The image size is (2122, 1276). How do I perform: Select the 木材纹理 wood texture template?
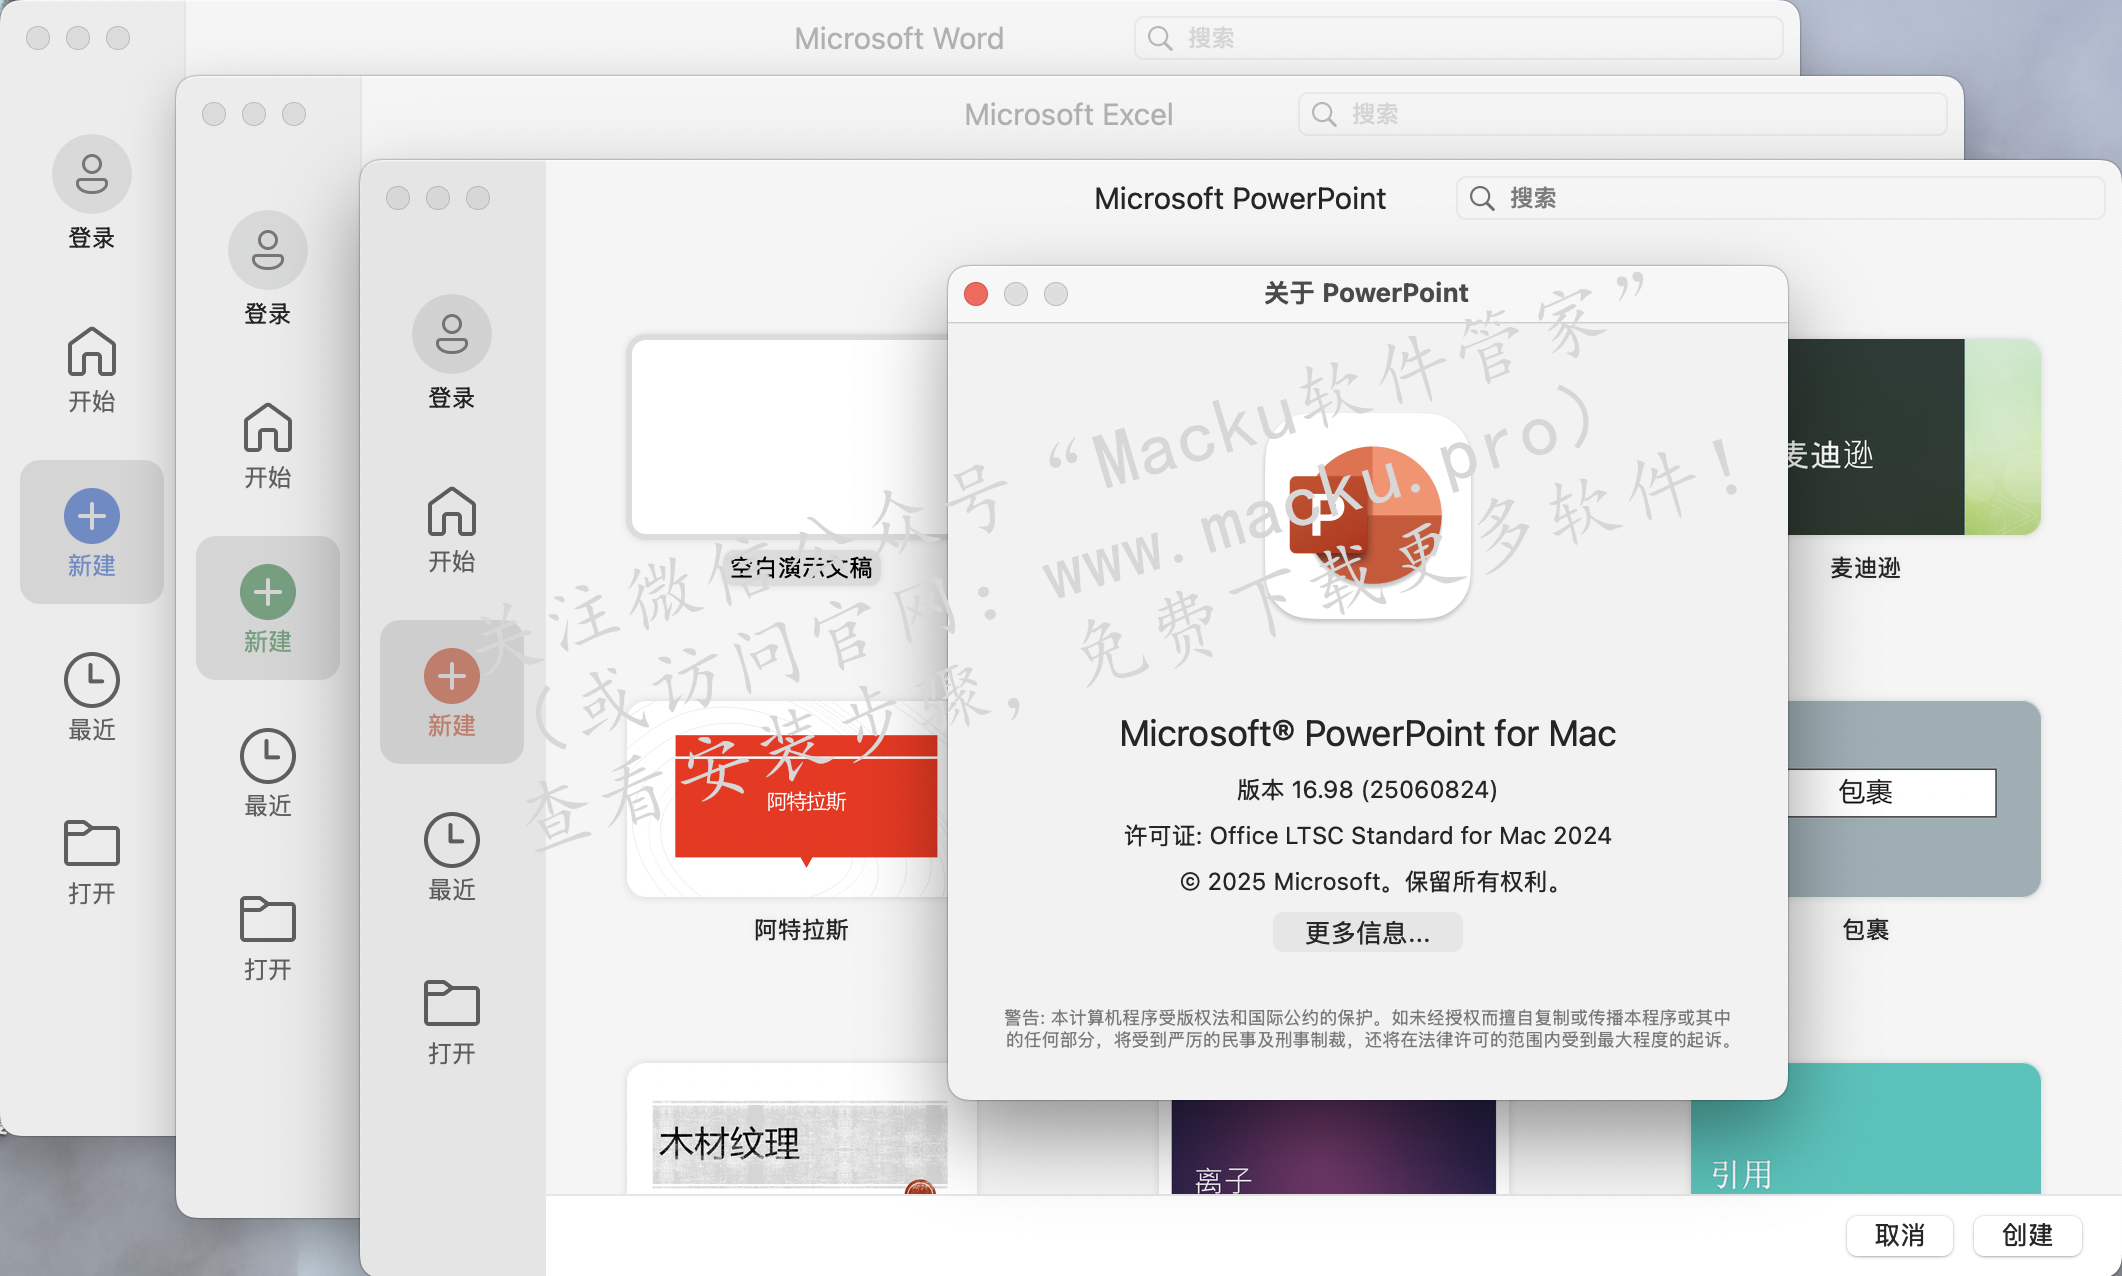[x=801, y=1129]
